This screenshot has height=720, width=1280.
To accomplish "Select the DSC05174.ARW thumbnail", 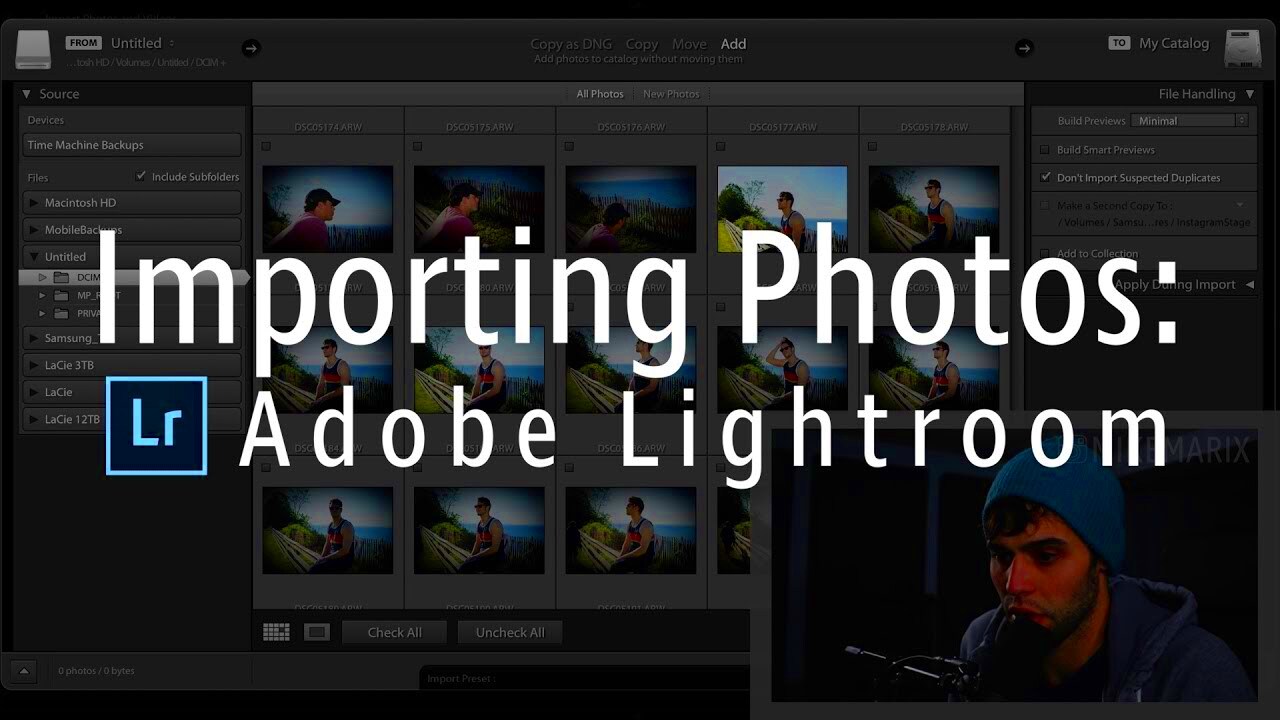I will point(328,208).
